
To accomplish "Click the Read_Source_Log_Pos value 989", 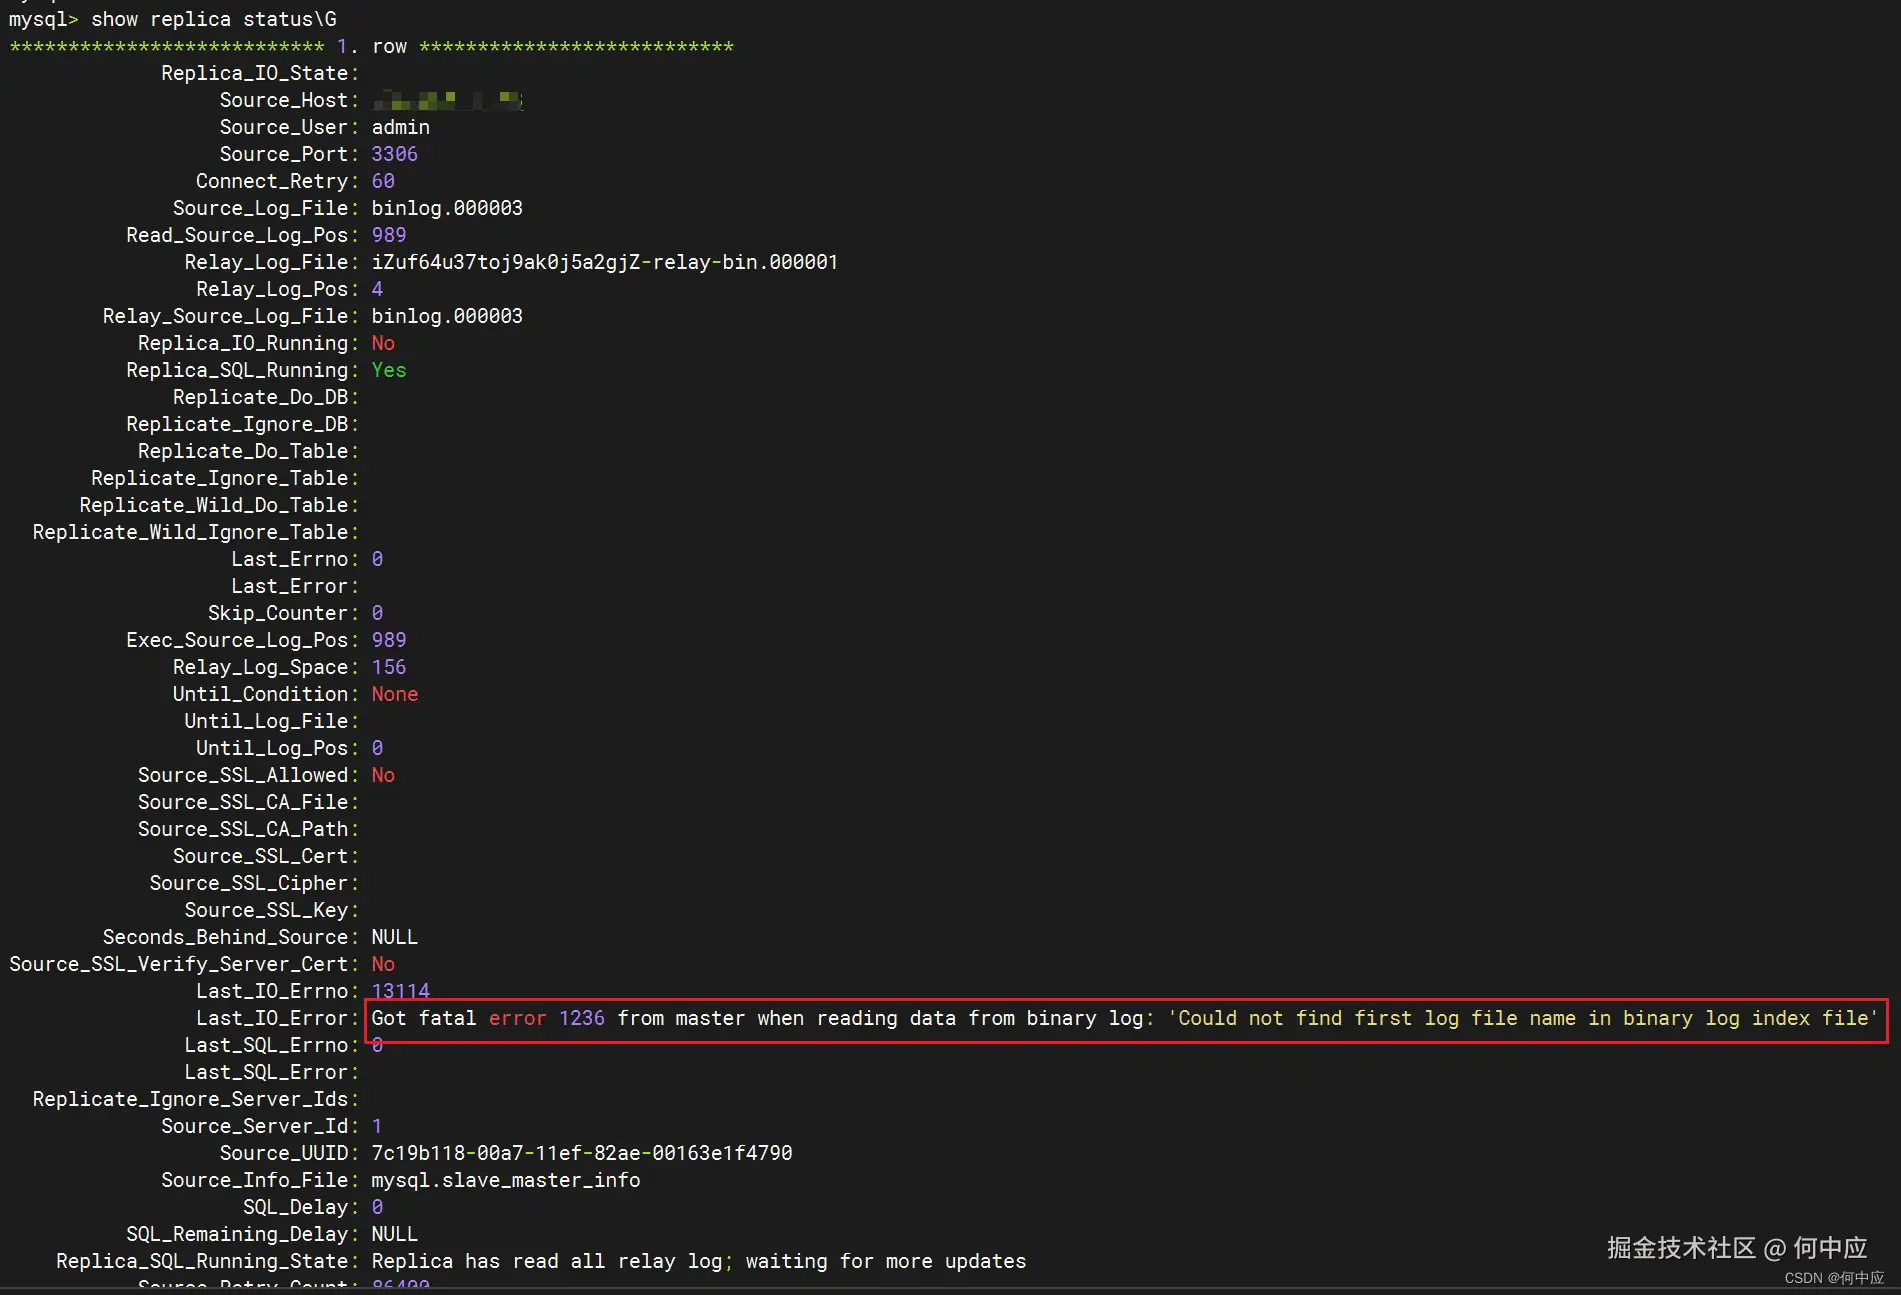I will (x=389, y=235).
